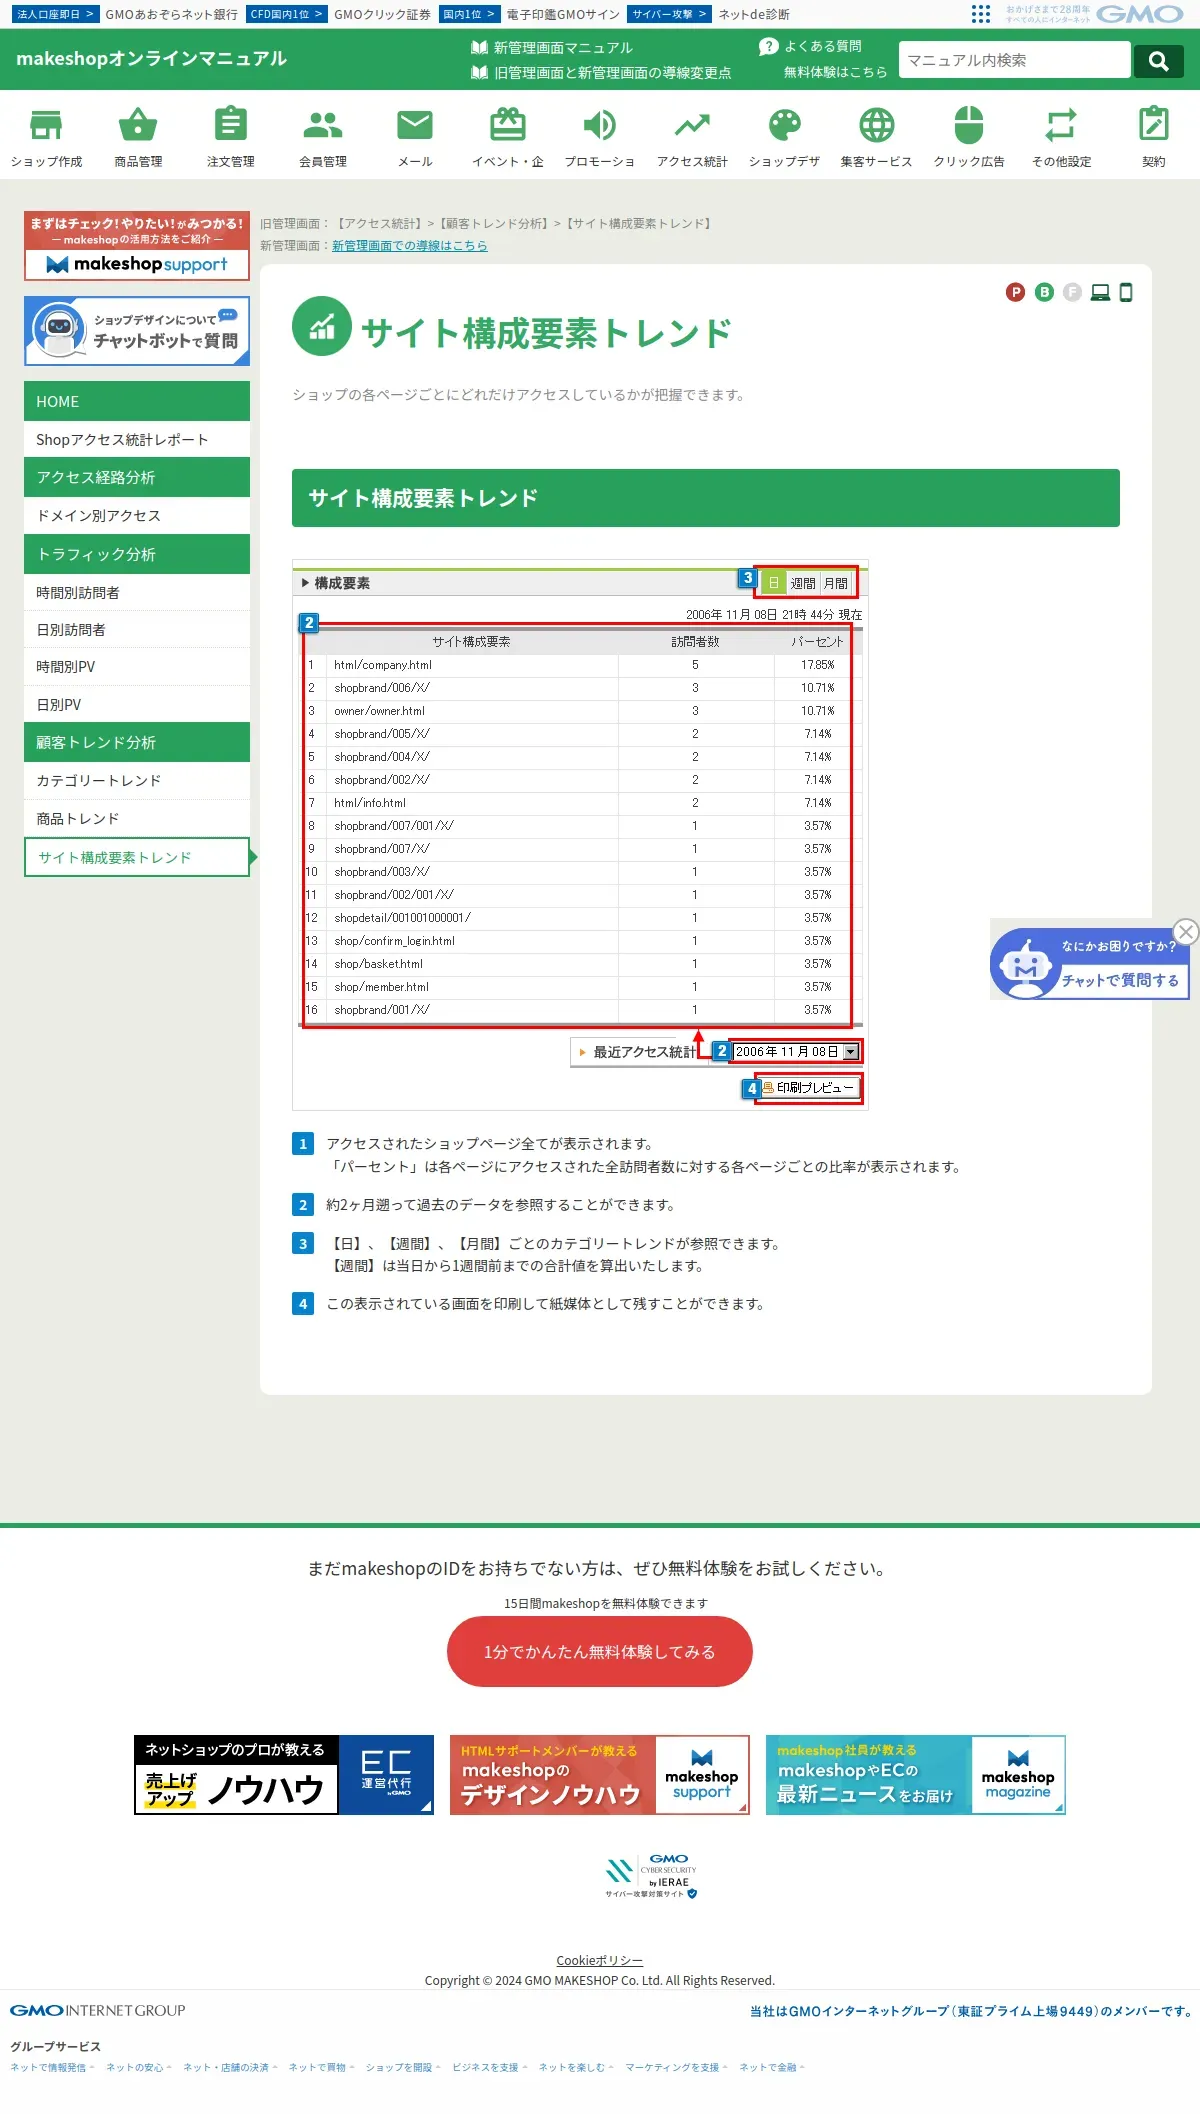Open the プロモーション speaker icon menu
This screenshot has width=1200, height=2114.
pyautogui.click(x=600, y=136)
